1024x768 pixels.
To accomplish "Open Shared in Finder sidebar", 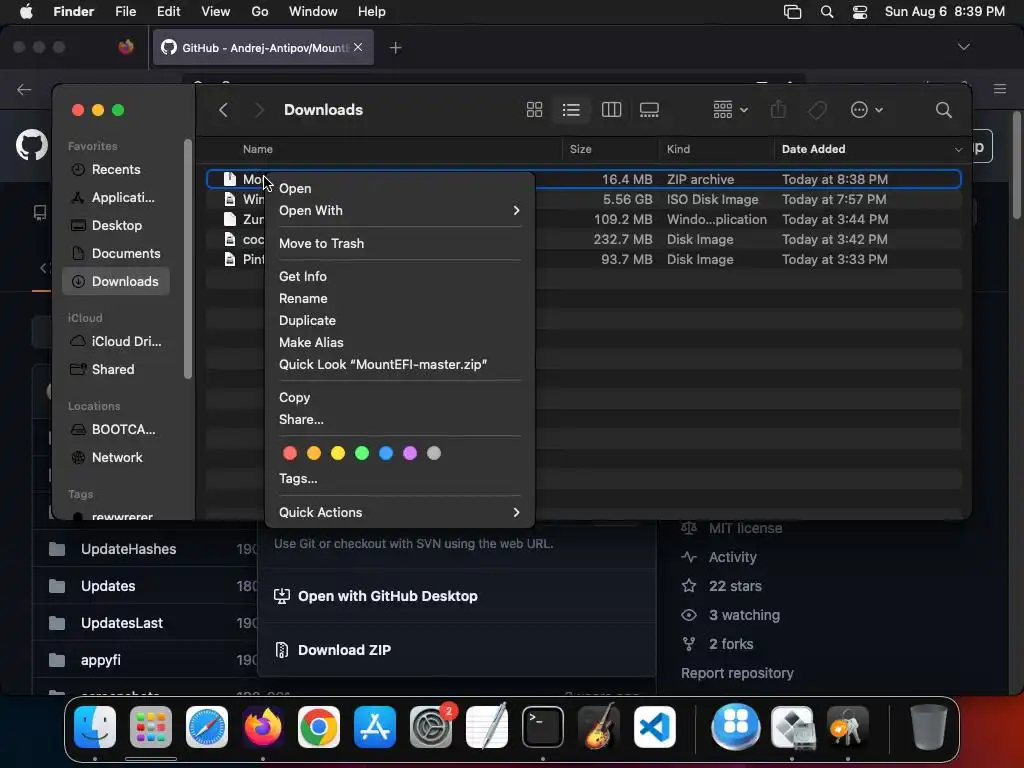I will (116, 370).
